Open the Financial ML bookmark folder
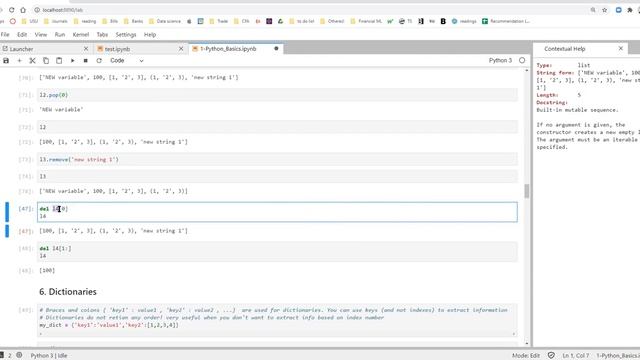 click(366, 21)
